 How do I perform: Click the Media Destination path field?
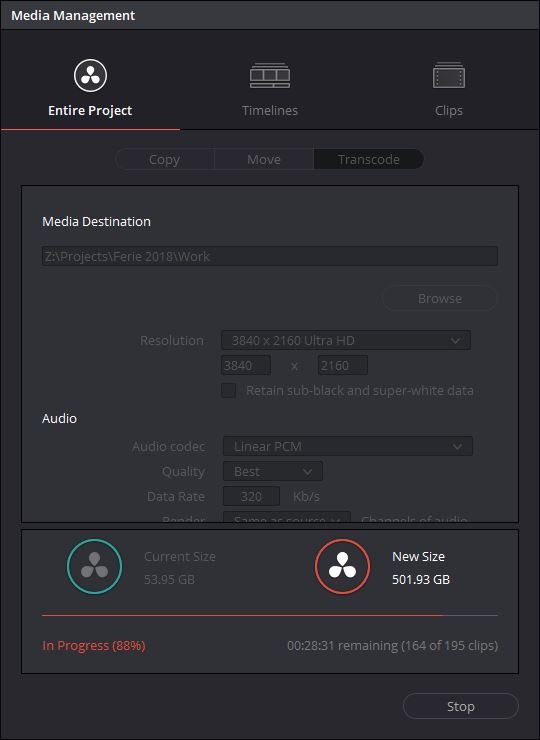tap(270, 256)
